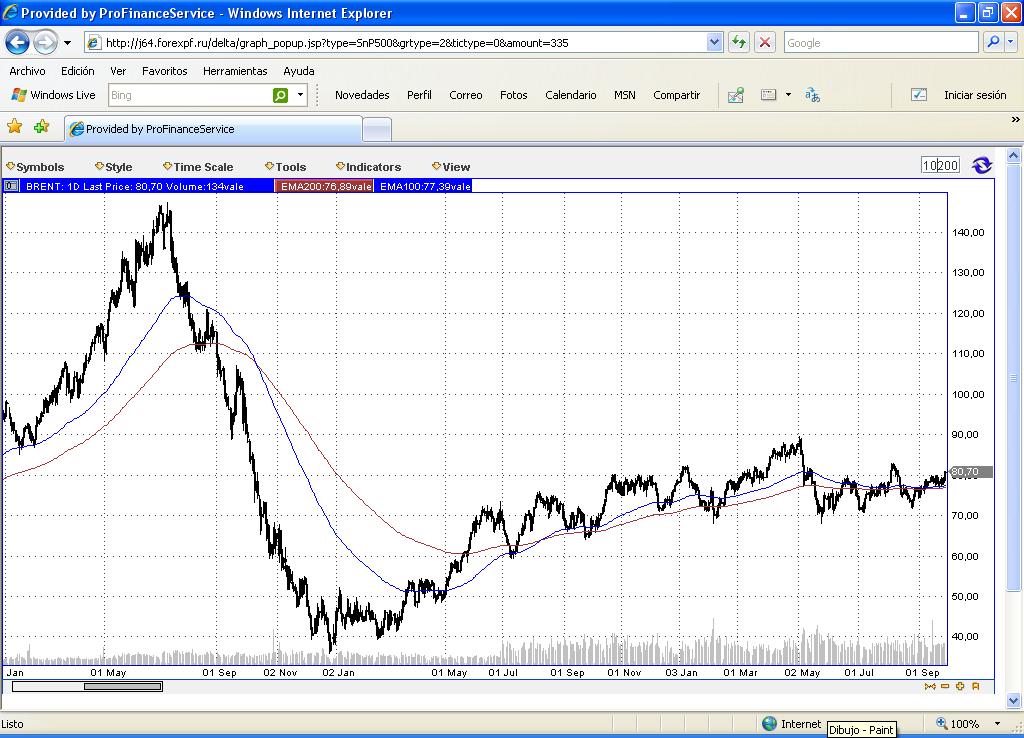This screenshot has height=738, width=1024.
Task: Open MSN in Windows Live toolbar
Action: pyautogui.click(x=624, y=95)
